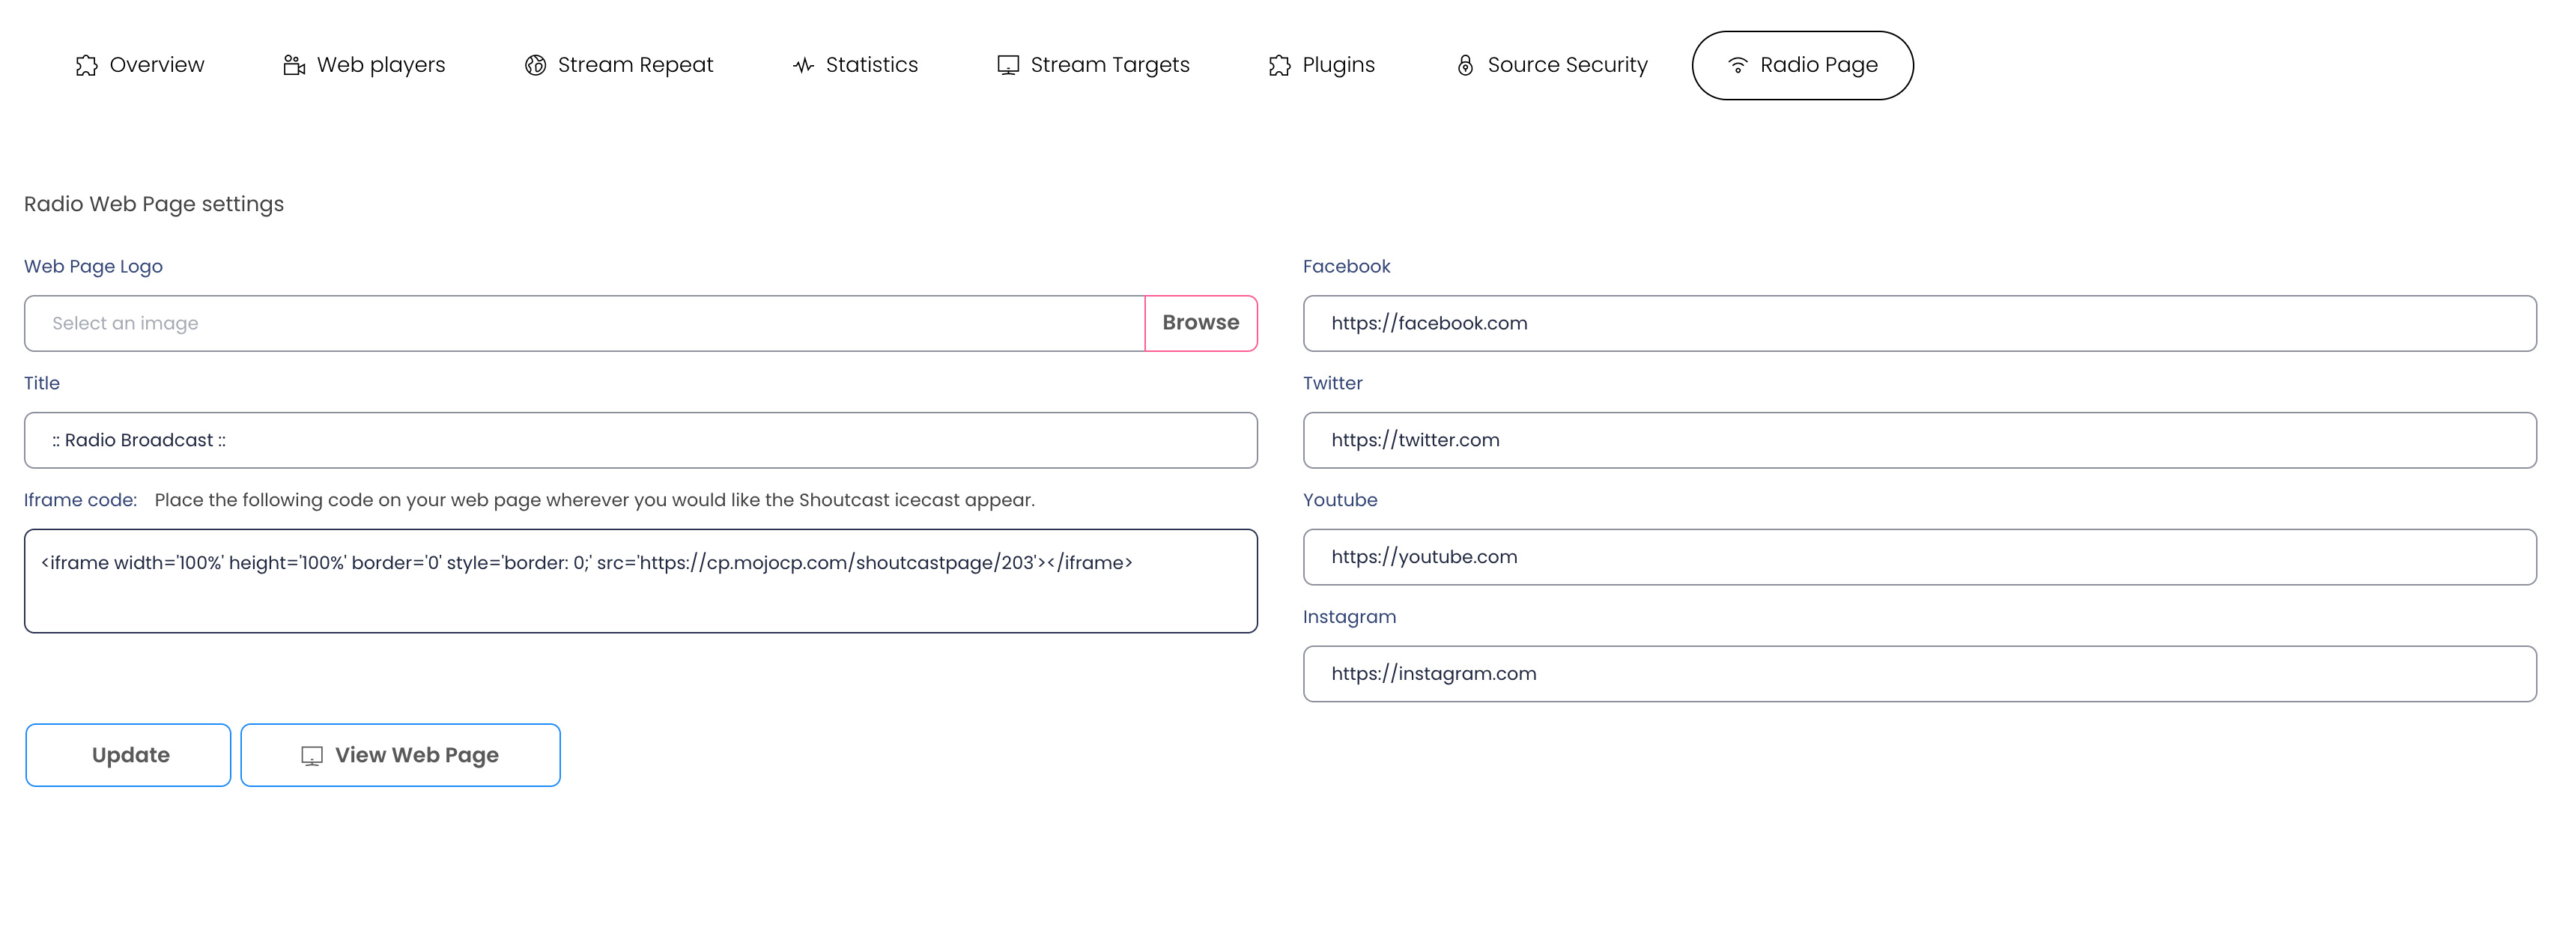Click the wifi icon on Radio Page
The image size is (2560, 936).
[x=1737, y=66]
